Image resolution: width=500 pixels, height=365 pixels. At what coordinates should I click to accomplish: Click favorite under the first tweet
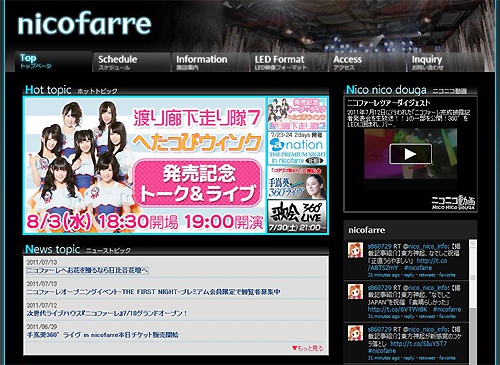click(x=447, y=275)
